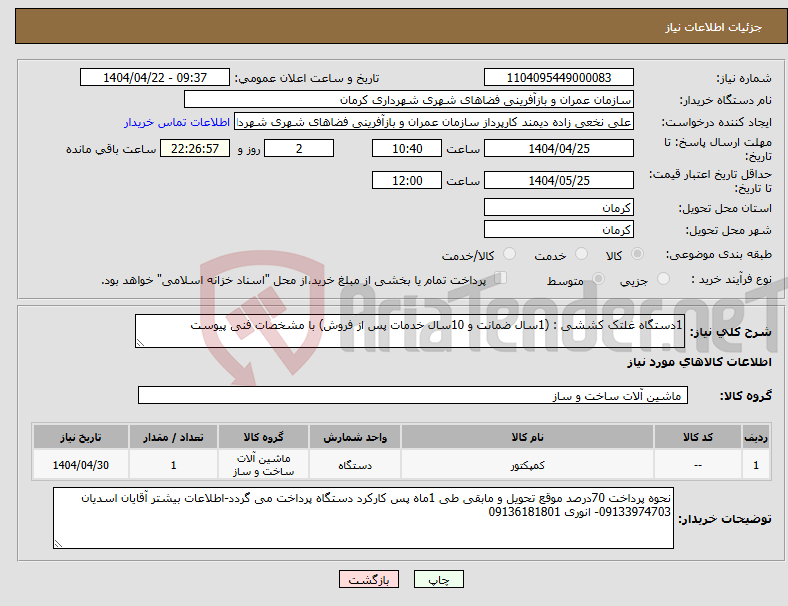
Task: Click the نام کالا column header
Action: point(527,437)
